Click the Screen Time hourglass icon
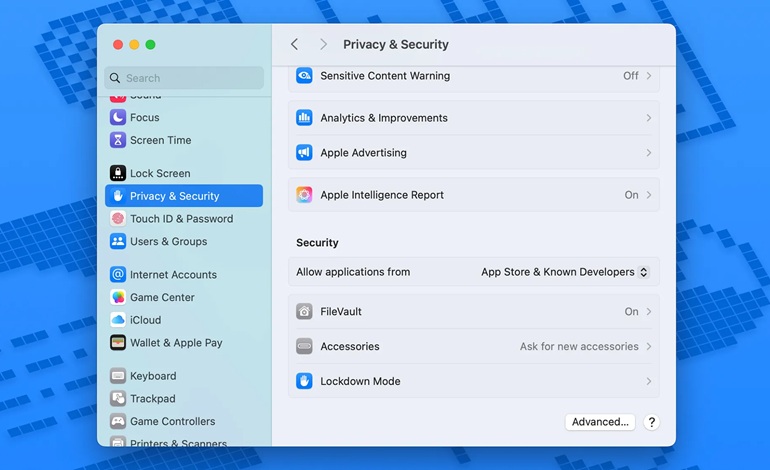Image resolution: width=770 pixels, height=470 pixels. (118, 140)
